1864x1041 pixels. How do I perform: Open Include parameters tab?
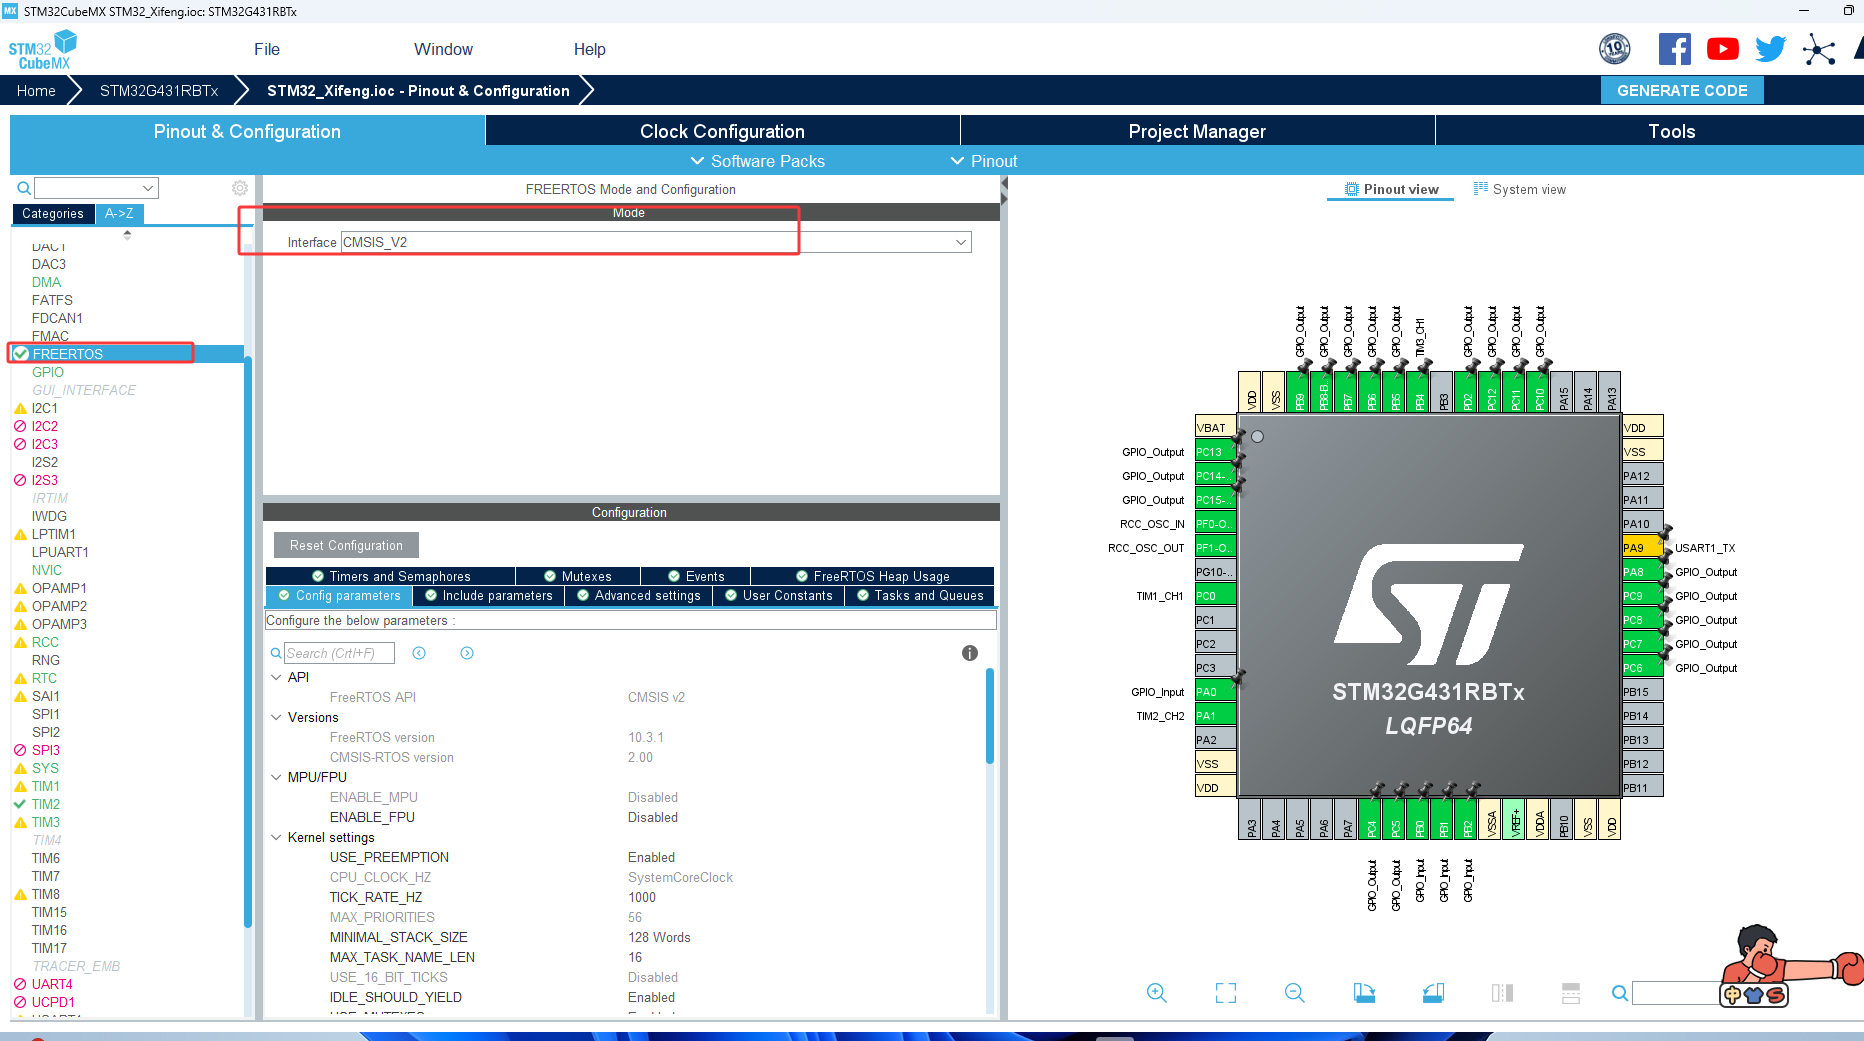click(x=489, y=596)
